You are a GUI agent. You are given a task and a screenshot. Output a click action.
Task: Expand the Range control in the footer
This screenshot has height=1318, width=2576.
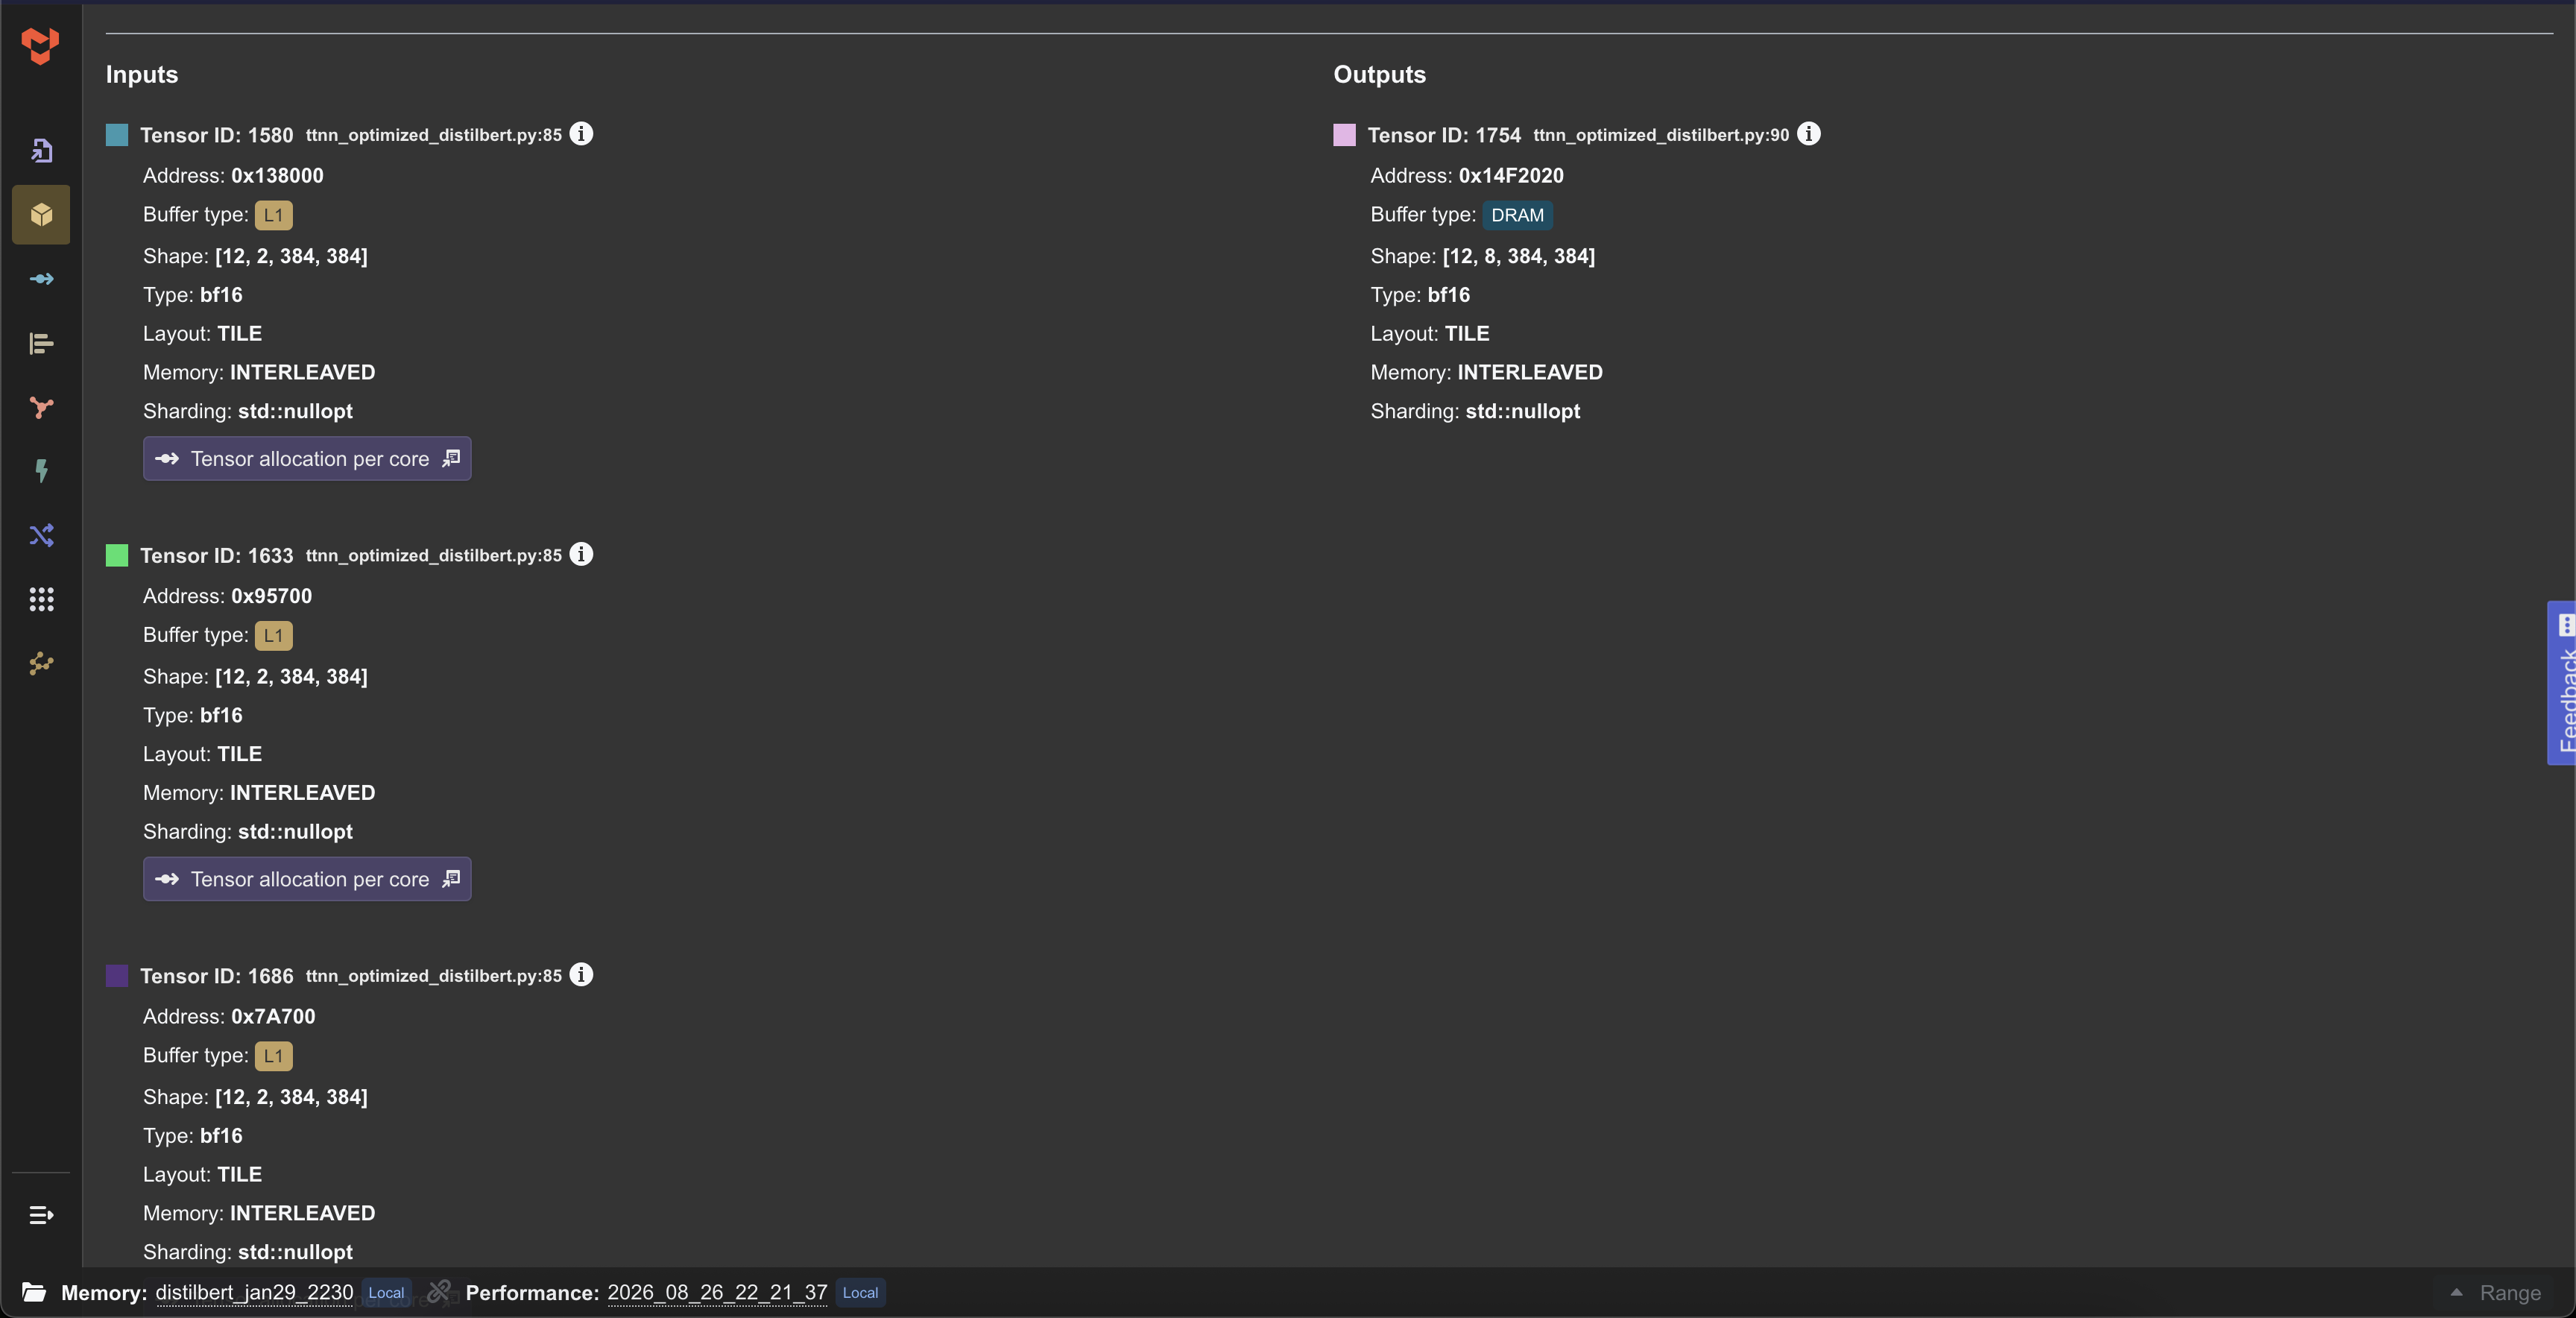tap(2496, 1292)
